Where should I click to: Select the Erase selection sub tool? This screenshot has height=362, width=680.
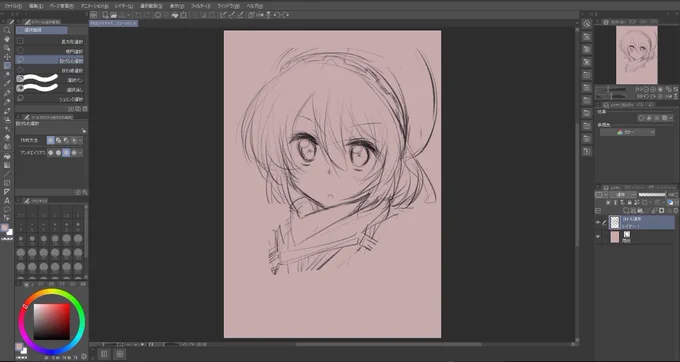(x=49, y=89)
